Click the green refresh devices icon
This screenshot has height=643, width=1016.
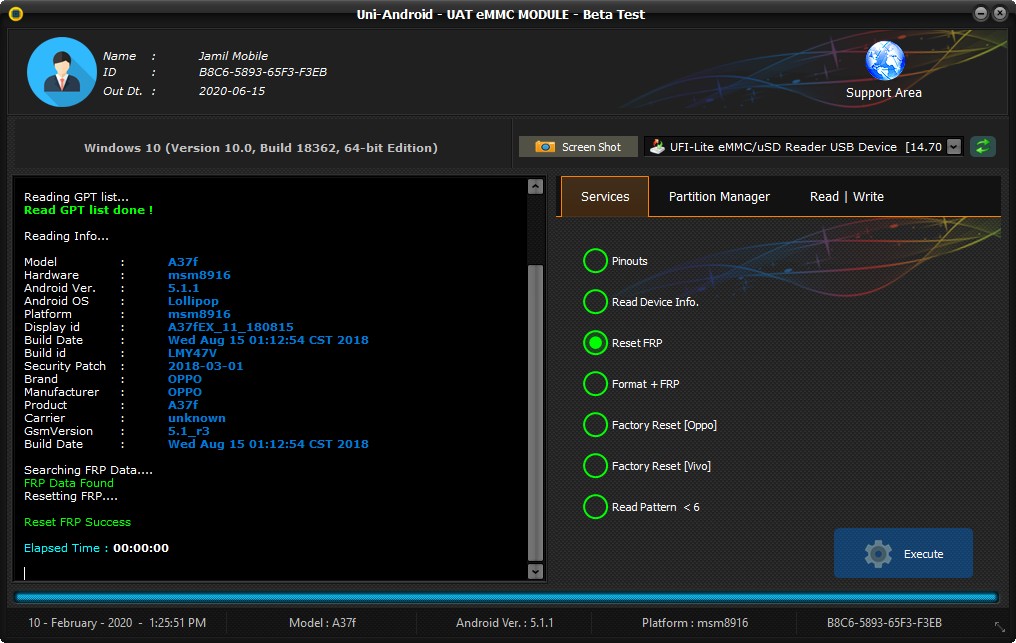(x=983, y=147)
